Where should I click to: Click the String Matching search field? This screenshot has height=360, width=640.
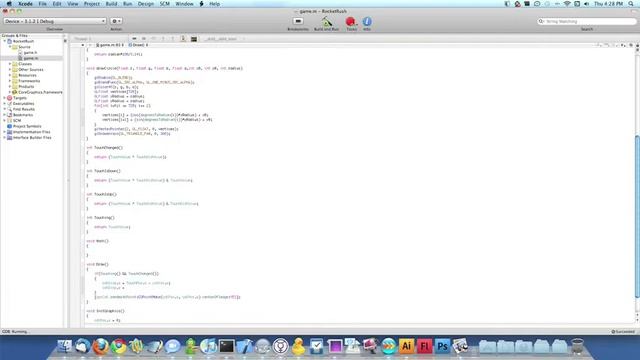click(587, 21)
